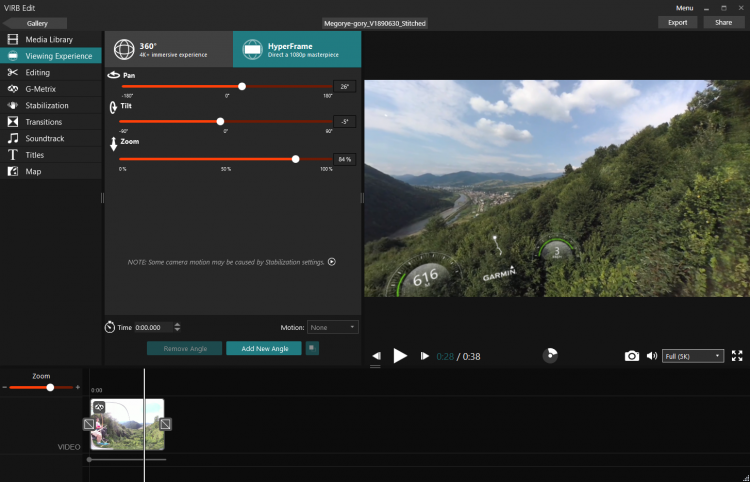Click the clip's left transition icon
The width and height of the screenshot is (750, 482).
(89, 424)
